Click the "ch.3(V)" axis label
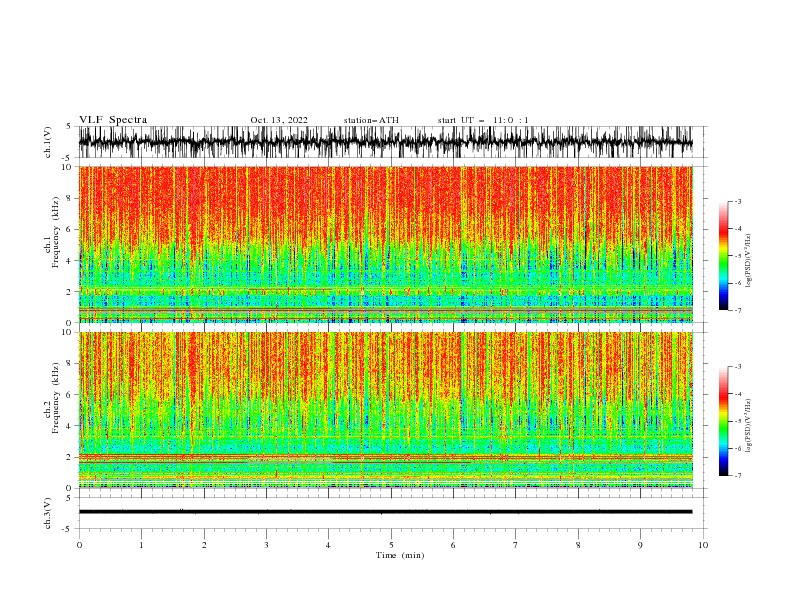 (x=48, y=513)
